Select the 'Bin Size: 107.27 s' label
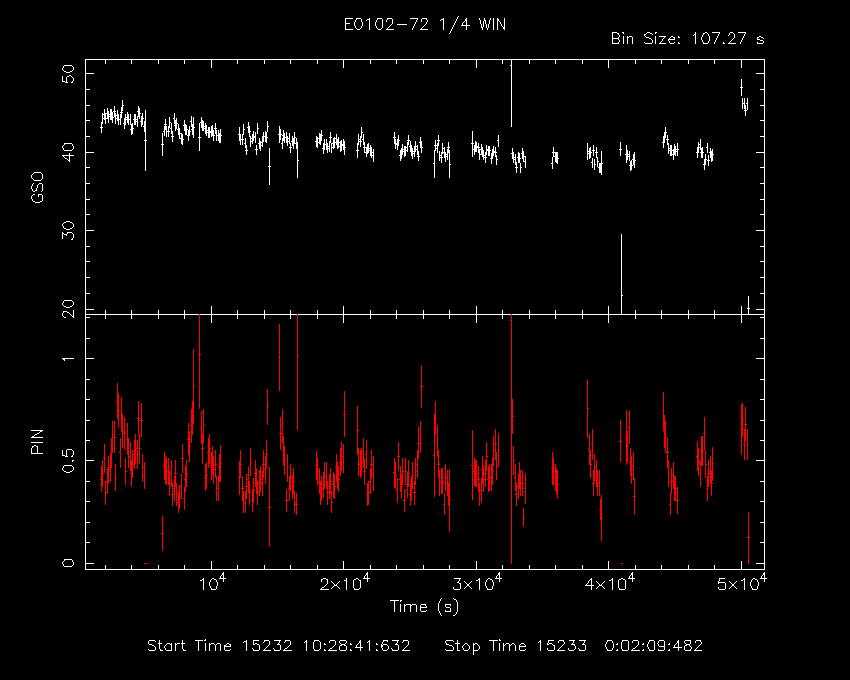The height and width of the screenshot is (680, 850). (x=687, y=39)
